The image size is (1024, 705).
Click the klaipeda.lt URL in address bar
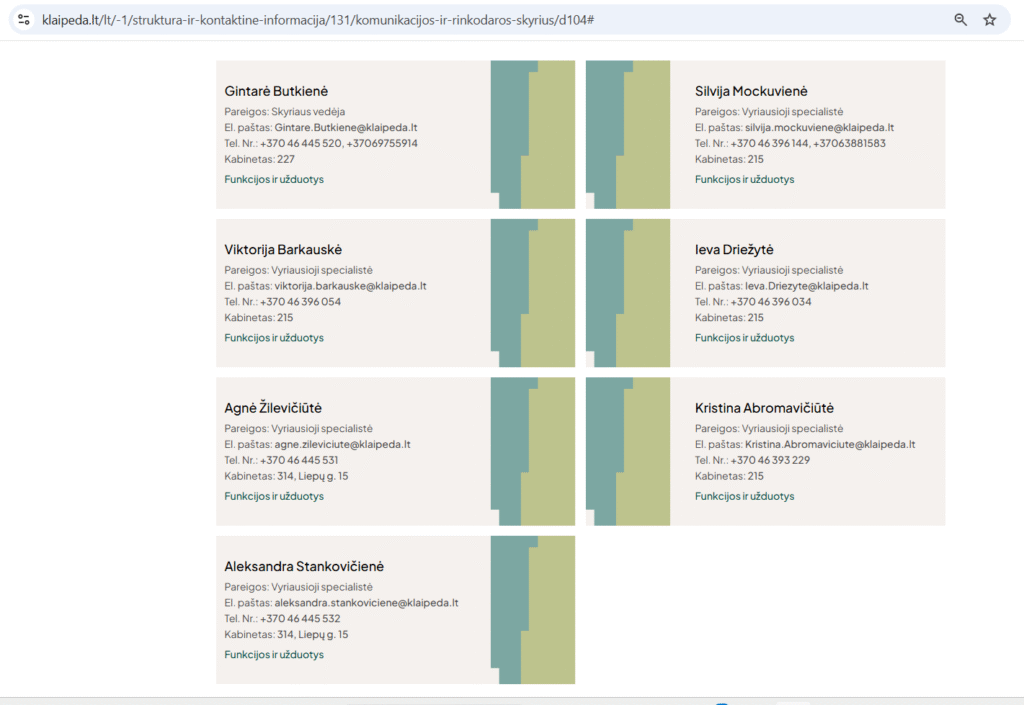pyautogui.click(x=320, y=19)
